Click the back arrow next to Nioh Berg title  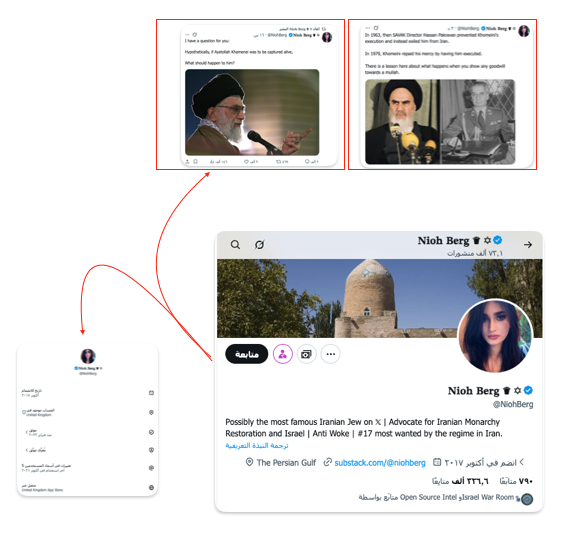coord(528,245)
